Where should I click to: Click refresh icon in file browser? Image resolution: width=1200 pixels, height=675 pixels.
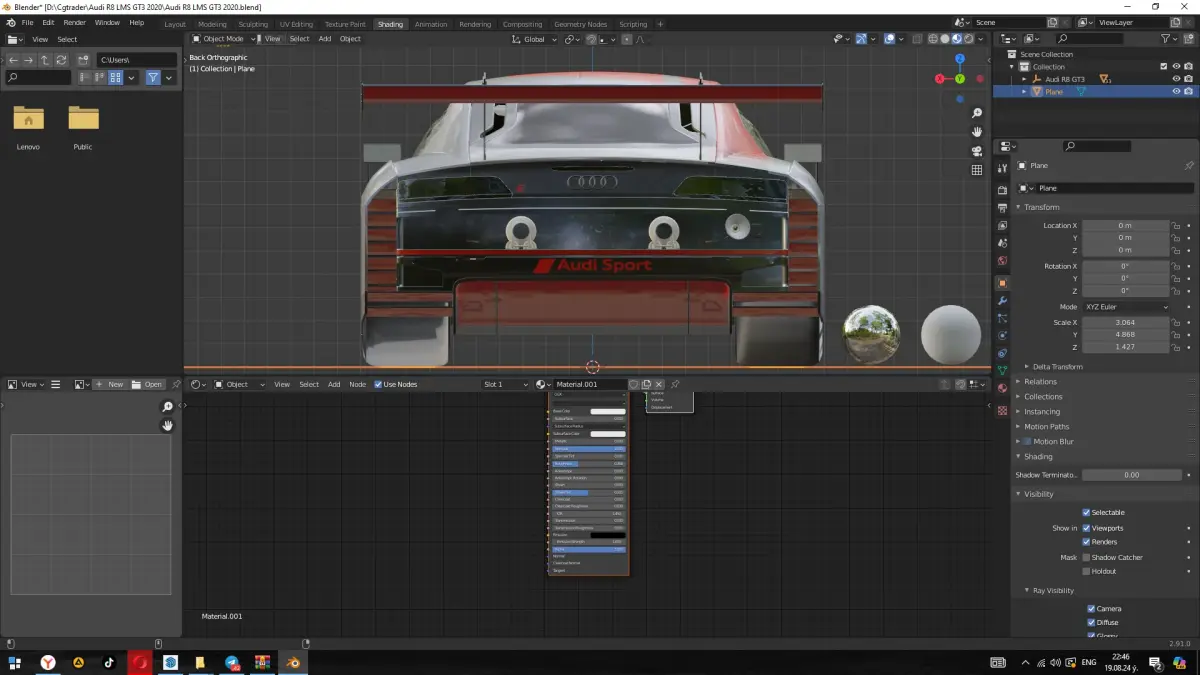point(62,60)
